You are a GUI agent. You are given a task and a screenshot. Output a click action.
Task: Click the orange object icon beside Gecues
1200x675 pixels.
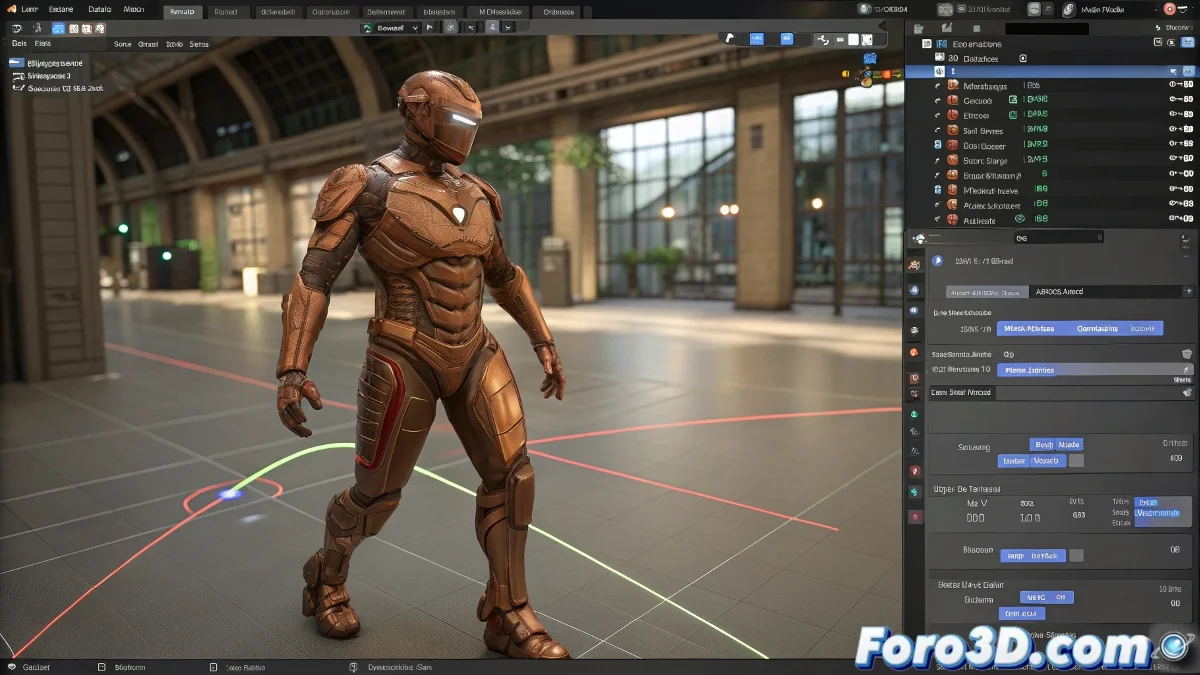coord(951,101)
